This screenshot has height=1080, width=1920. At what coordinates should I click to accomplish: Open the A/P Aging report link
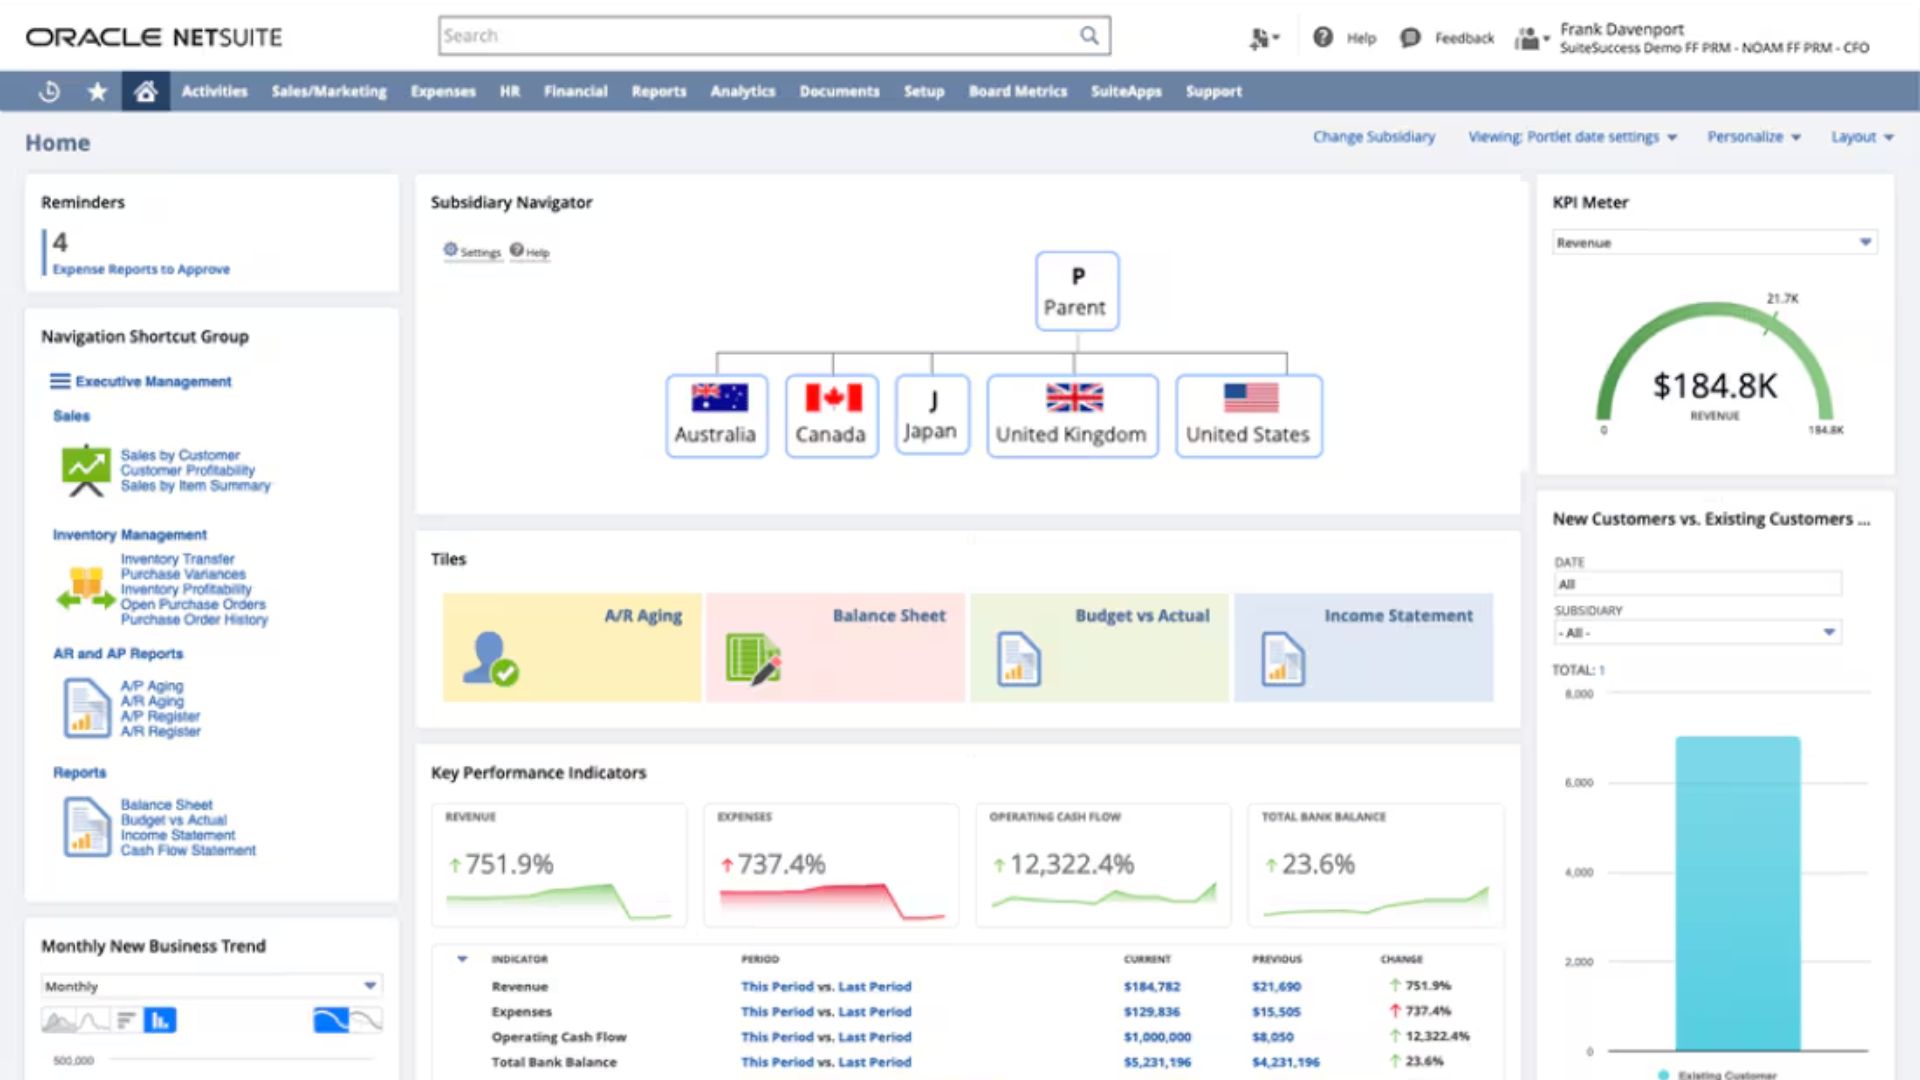[x=152, y=686]
